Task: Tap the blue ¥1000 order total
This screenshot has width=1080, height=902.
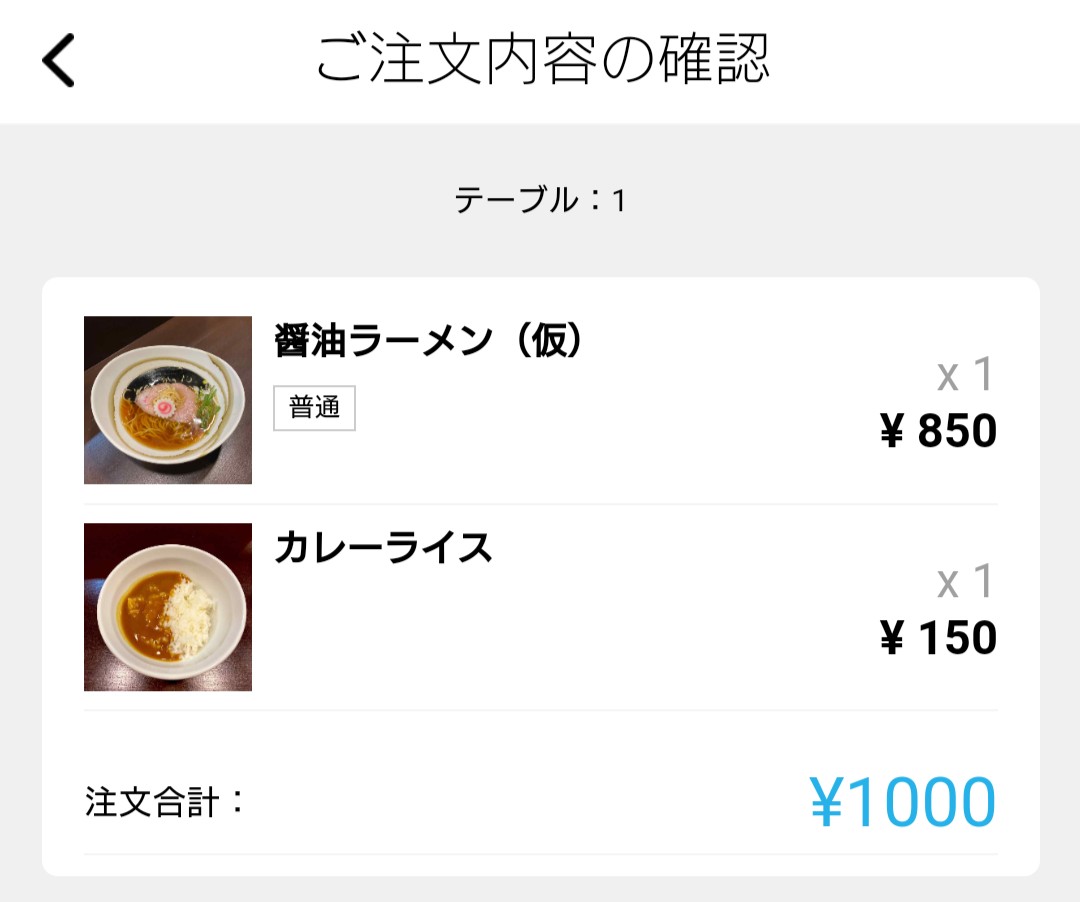Action: click(x=902, y=803)
